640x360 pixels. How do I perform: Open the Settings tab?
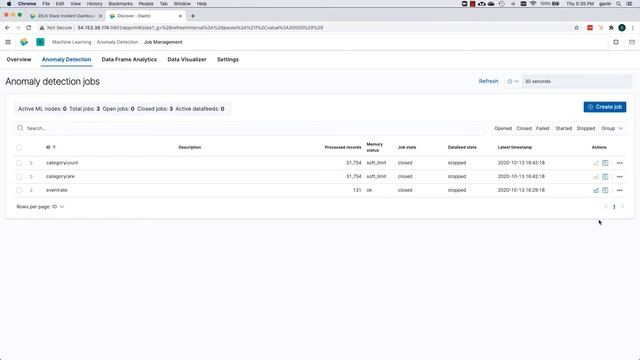(228, 60)
